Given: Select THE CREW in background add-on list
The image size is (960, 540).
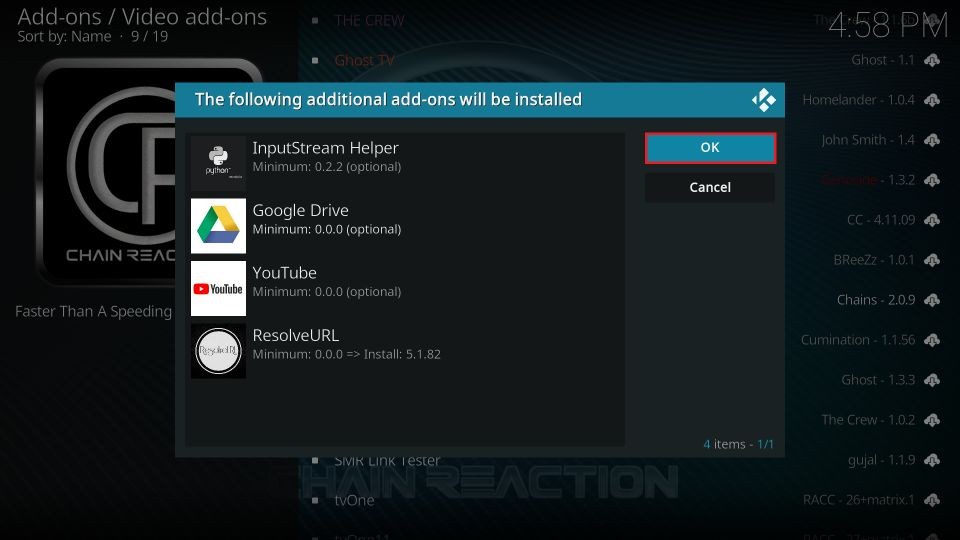Looking at the screenshot, I should (x=369, y=21).
